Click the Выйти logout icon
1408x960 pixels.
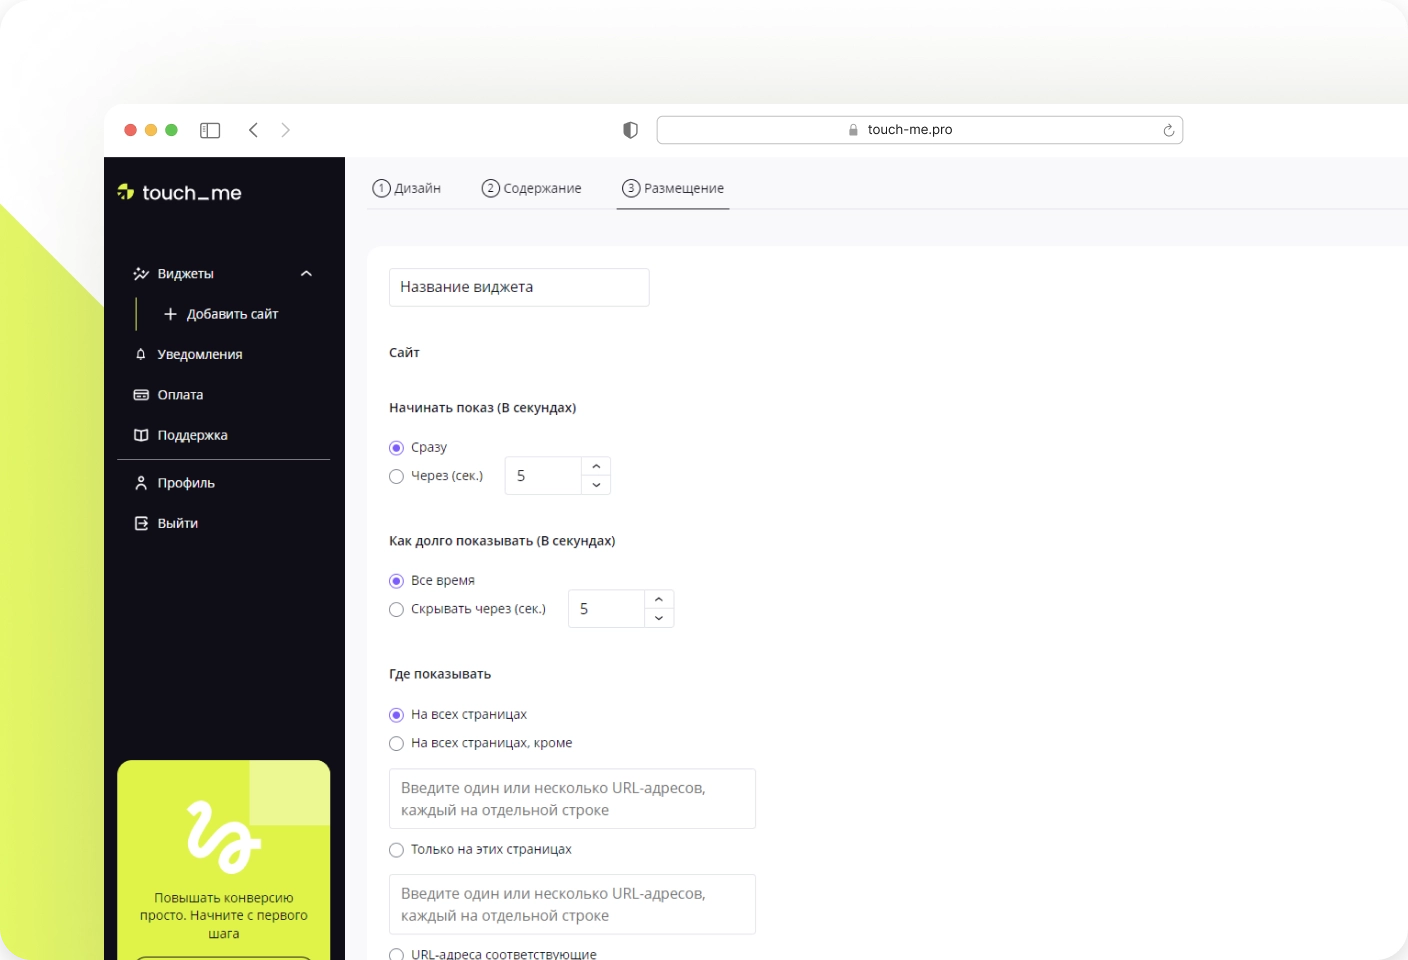click(141, 523)
